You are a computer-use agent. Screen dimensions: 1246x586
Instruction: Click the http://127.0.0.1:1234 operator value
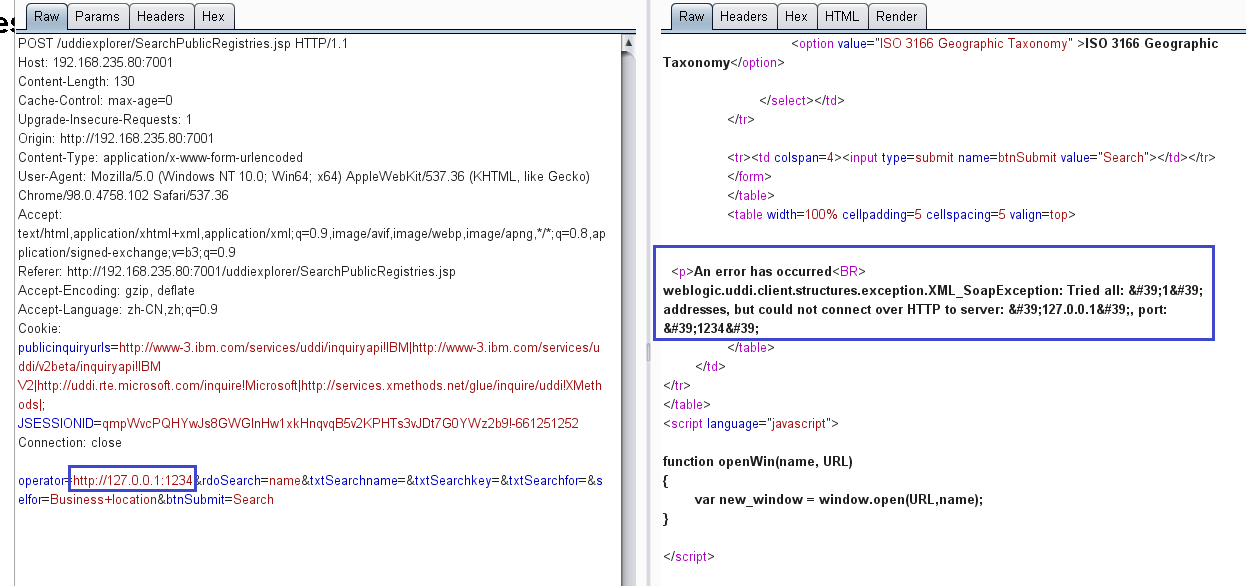click(132, 481)
